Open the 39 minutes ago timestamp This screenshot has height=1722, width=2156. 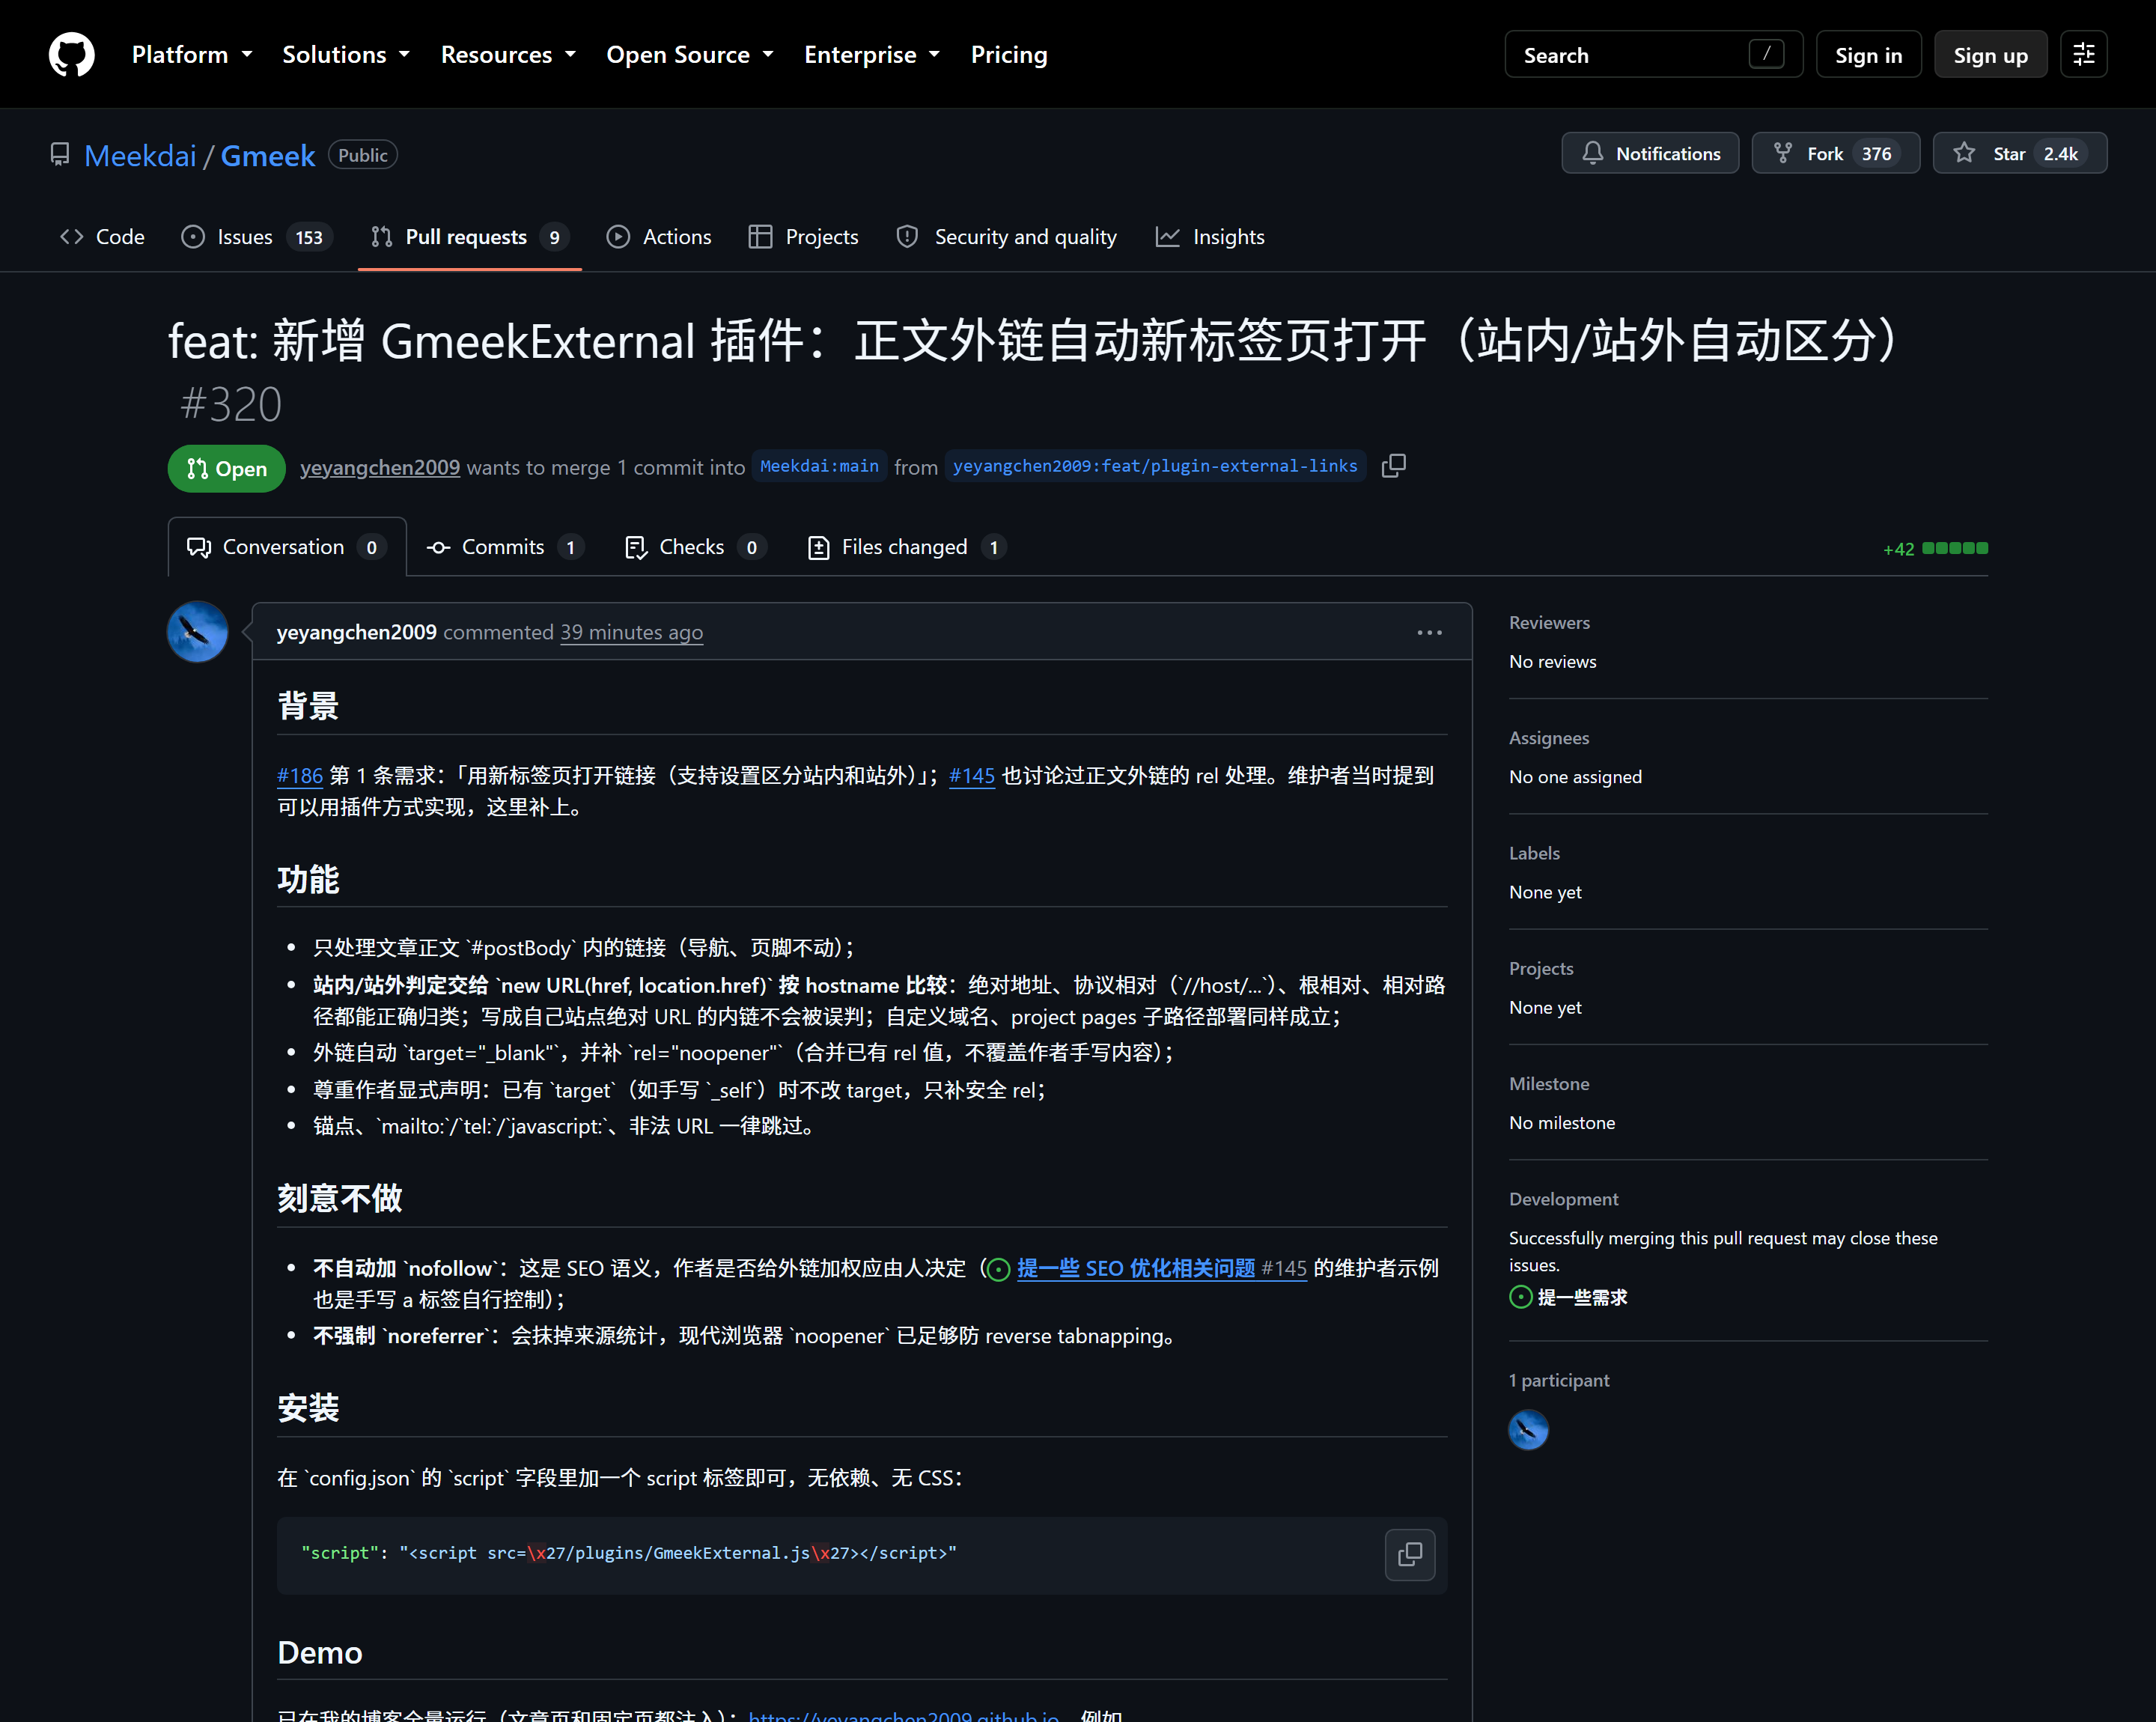[x=631, y=632]
